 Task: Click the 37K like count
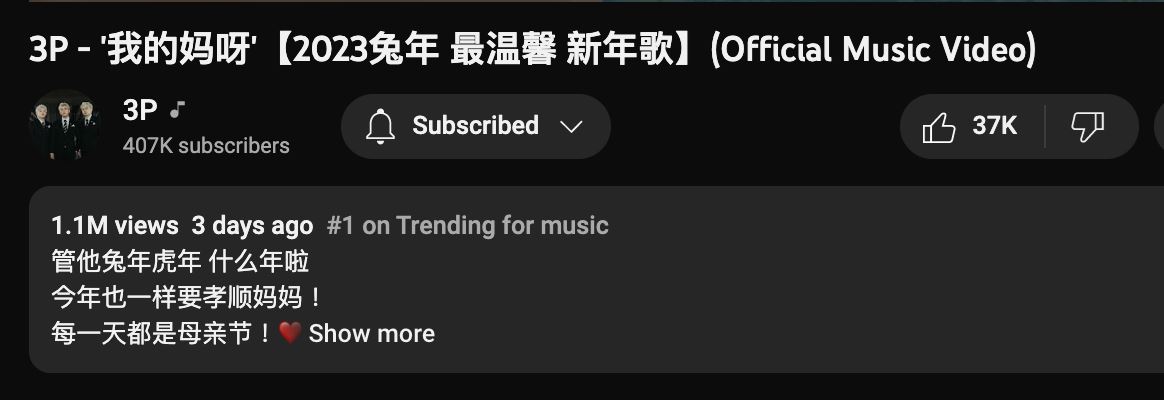tap(994, 126)
